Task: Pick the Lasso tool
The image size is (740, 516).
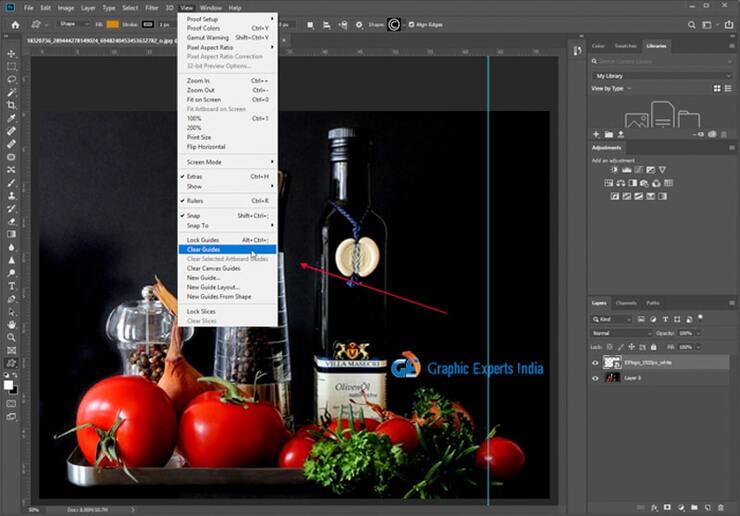Action: pos(12,79)
